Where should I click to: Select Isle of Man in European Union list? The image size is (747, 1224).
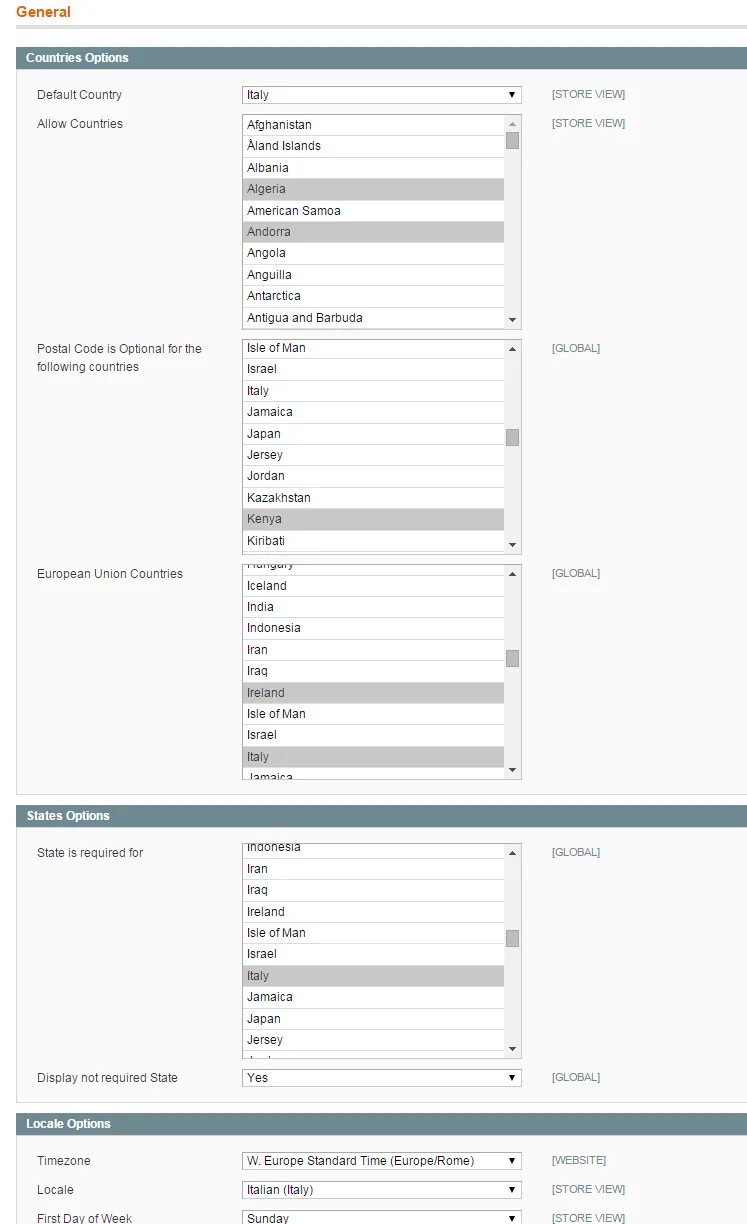click(x=373, y=714)
